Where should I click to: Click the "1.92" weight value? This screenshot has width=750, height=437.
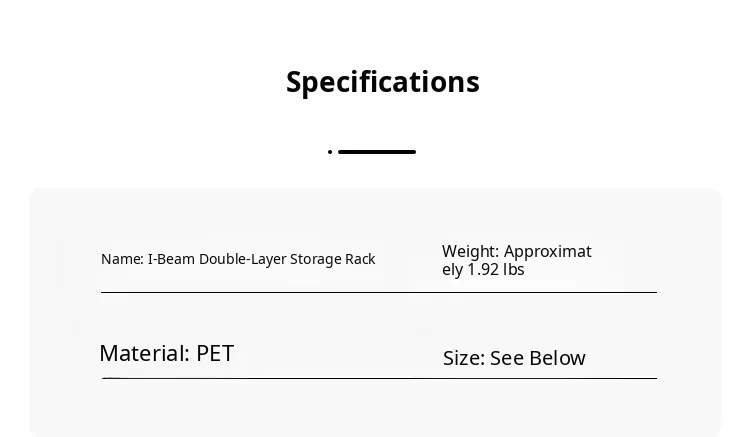pos(483,270)
